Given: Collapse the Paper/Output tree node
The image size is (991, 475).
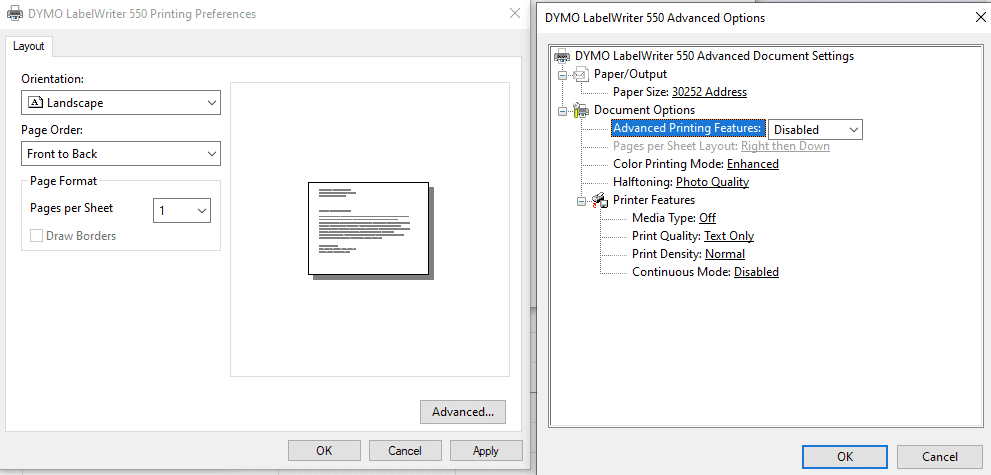Looking at the screenshot, I should tap(563, 75).
